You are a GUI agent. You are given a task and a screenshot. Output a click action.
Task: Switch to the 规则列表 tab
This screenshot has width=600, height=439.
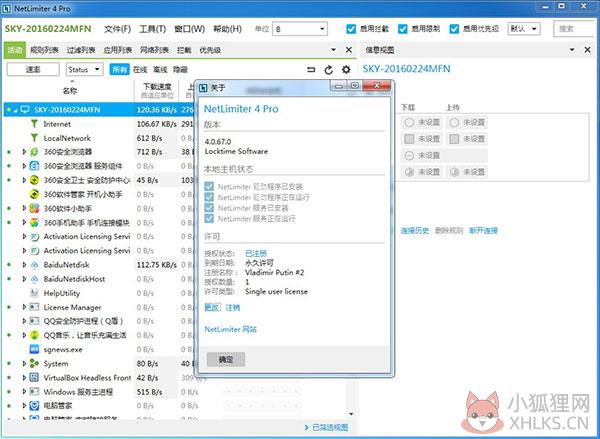tap(44, 50)
